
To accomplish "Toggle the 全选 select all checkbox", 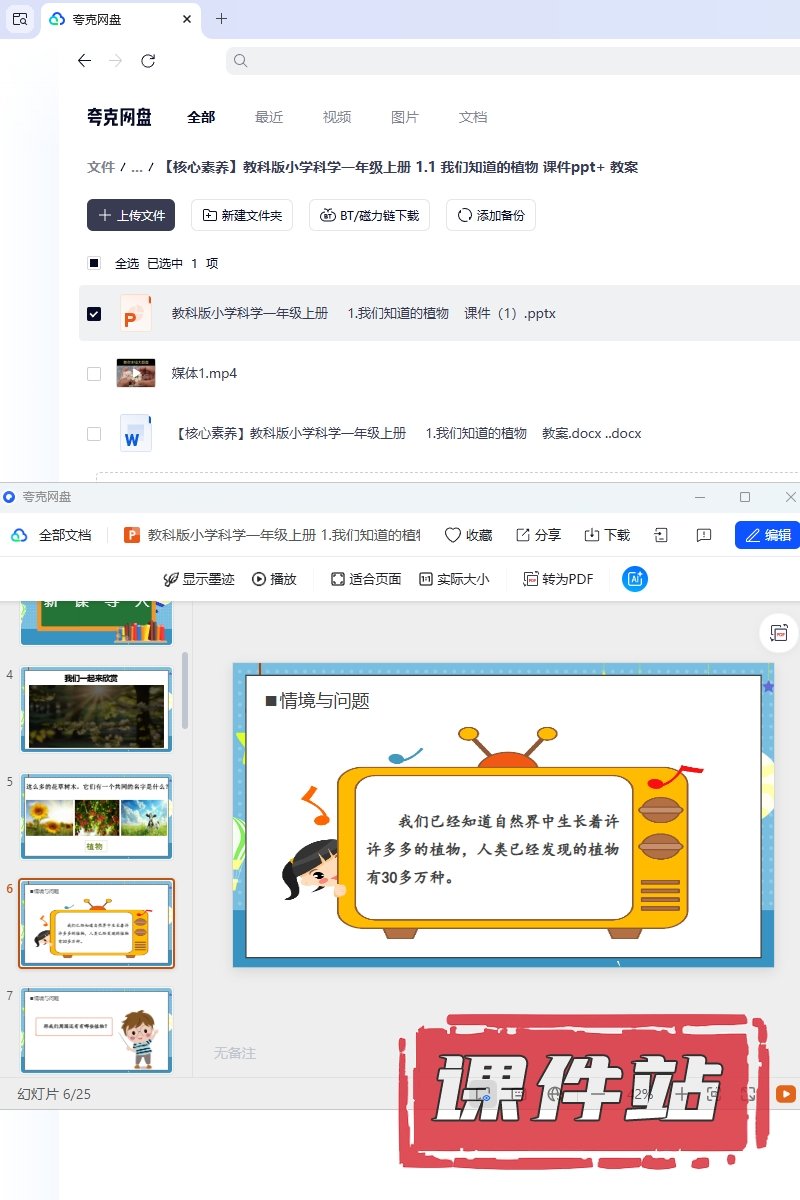I will pyautogui.click(x=94, y=264).
